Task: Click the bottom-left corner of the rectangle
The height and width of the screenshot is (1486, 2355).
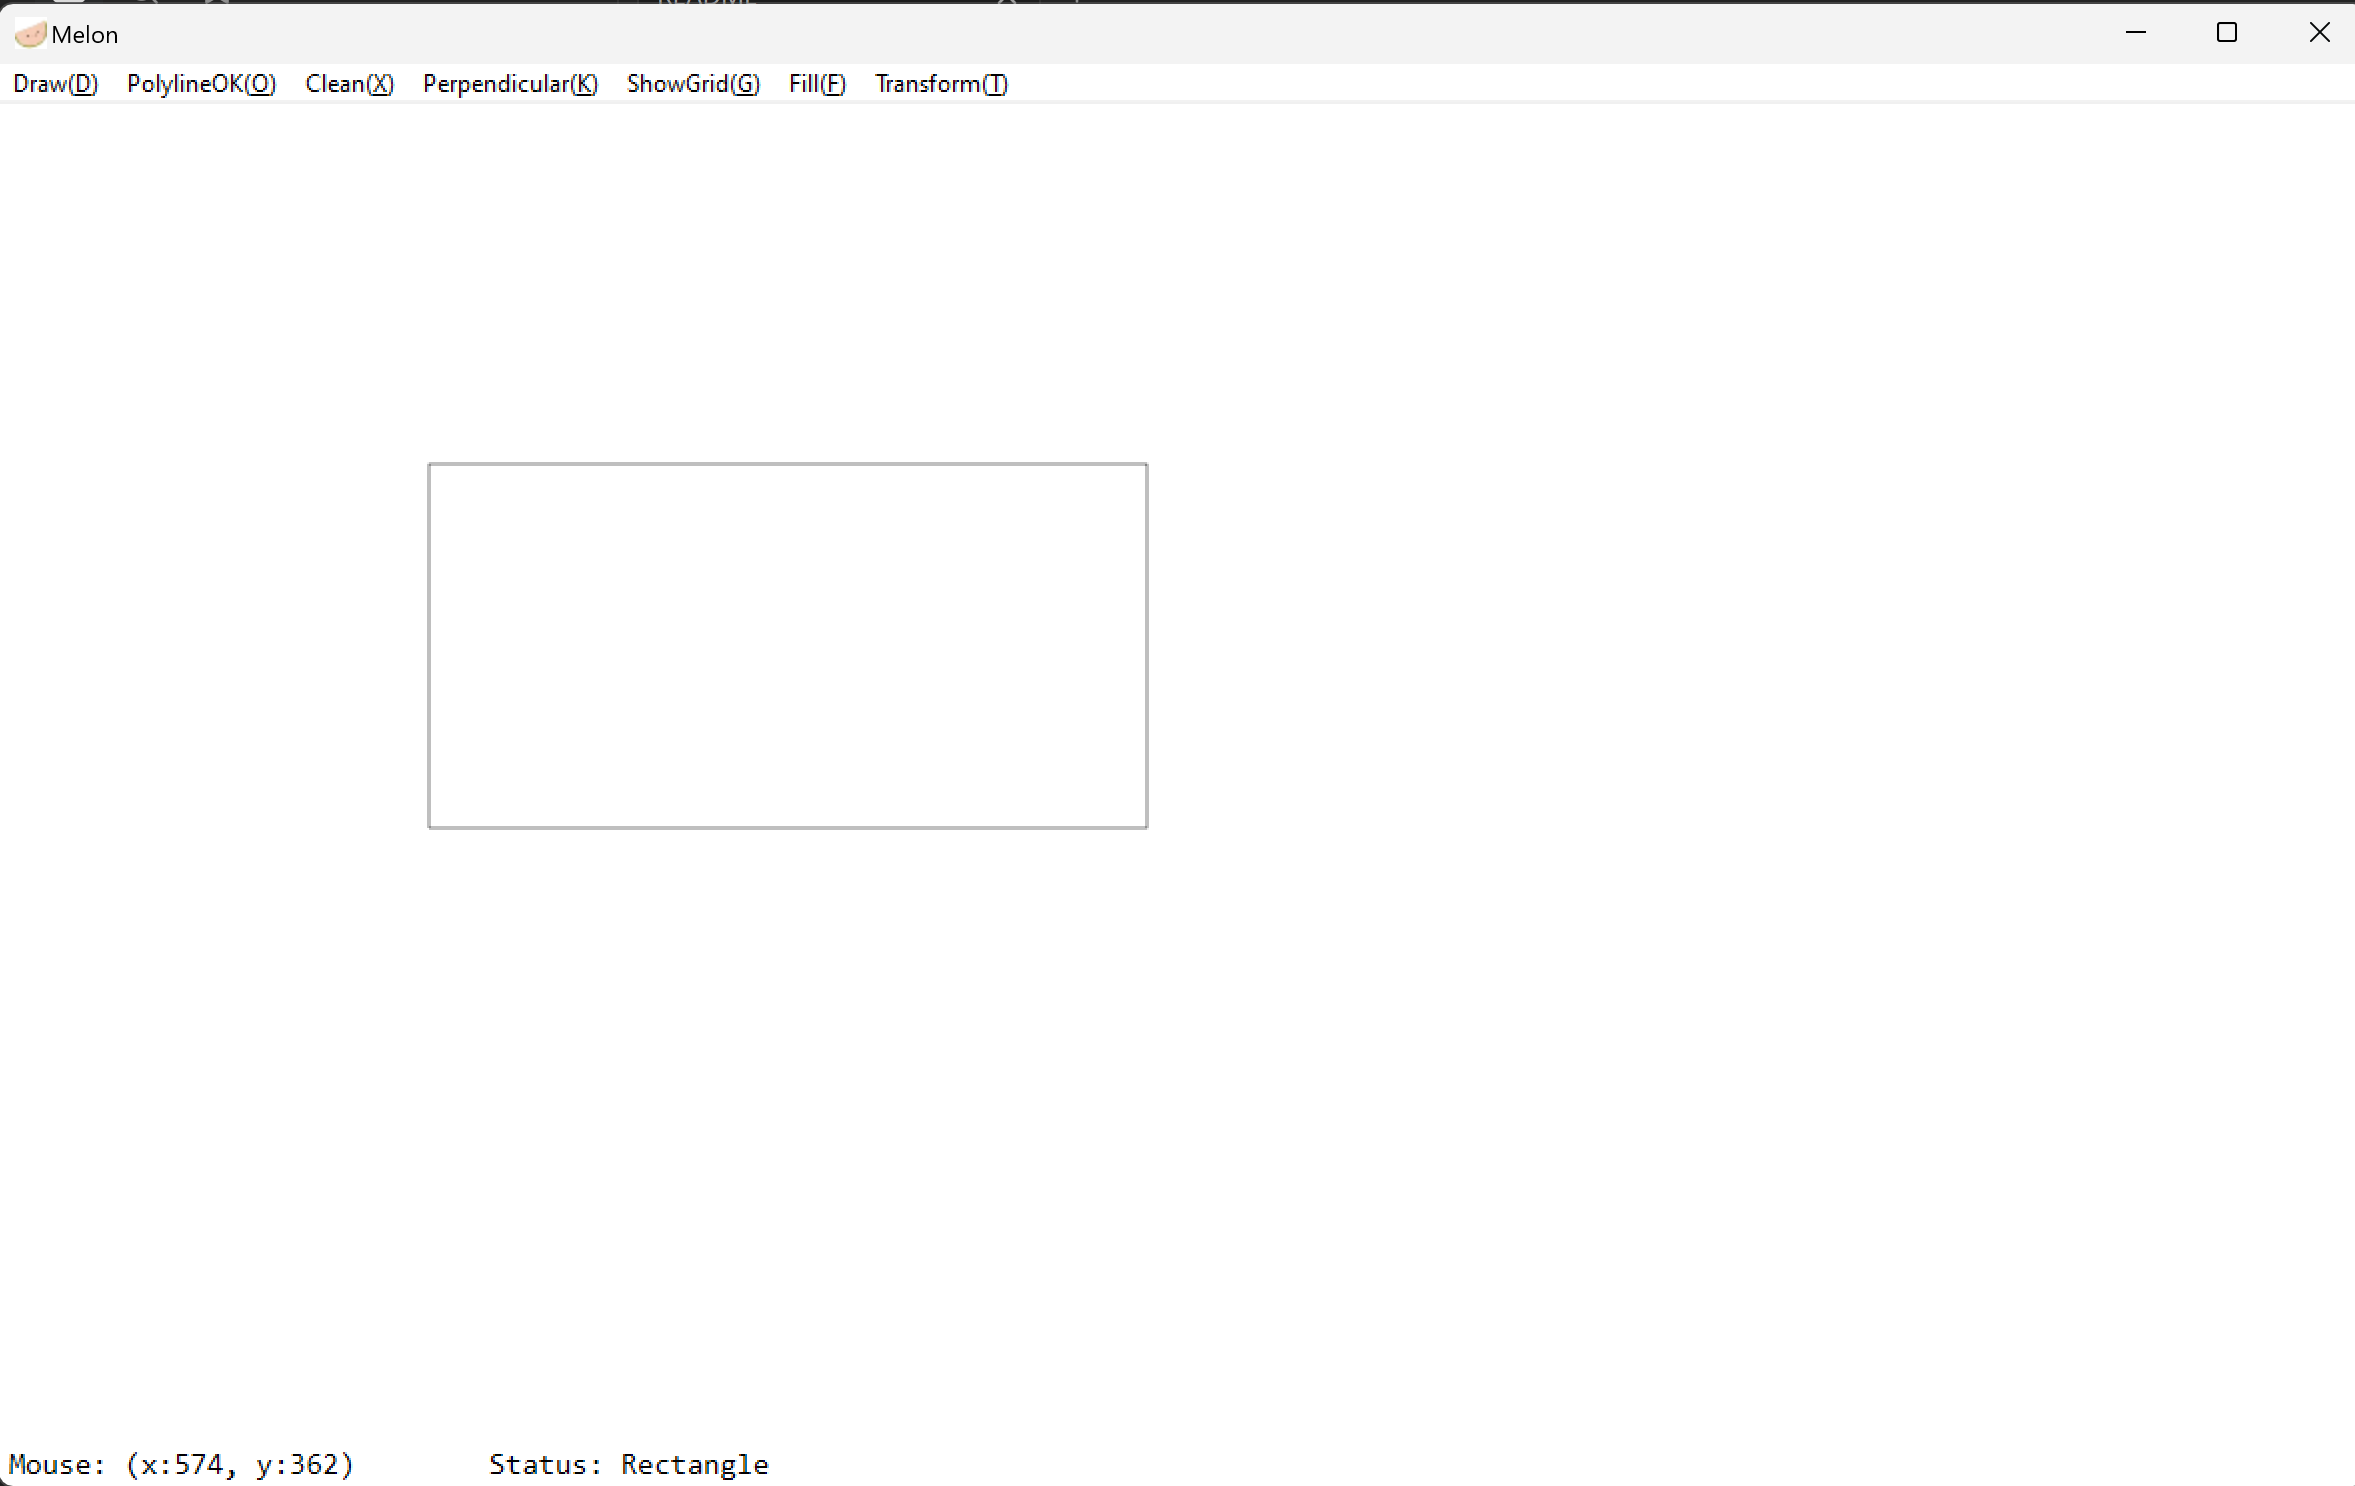Action: [x=429, y=827]
